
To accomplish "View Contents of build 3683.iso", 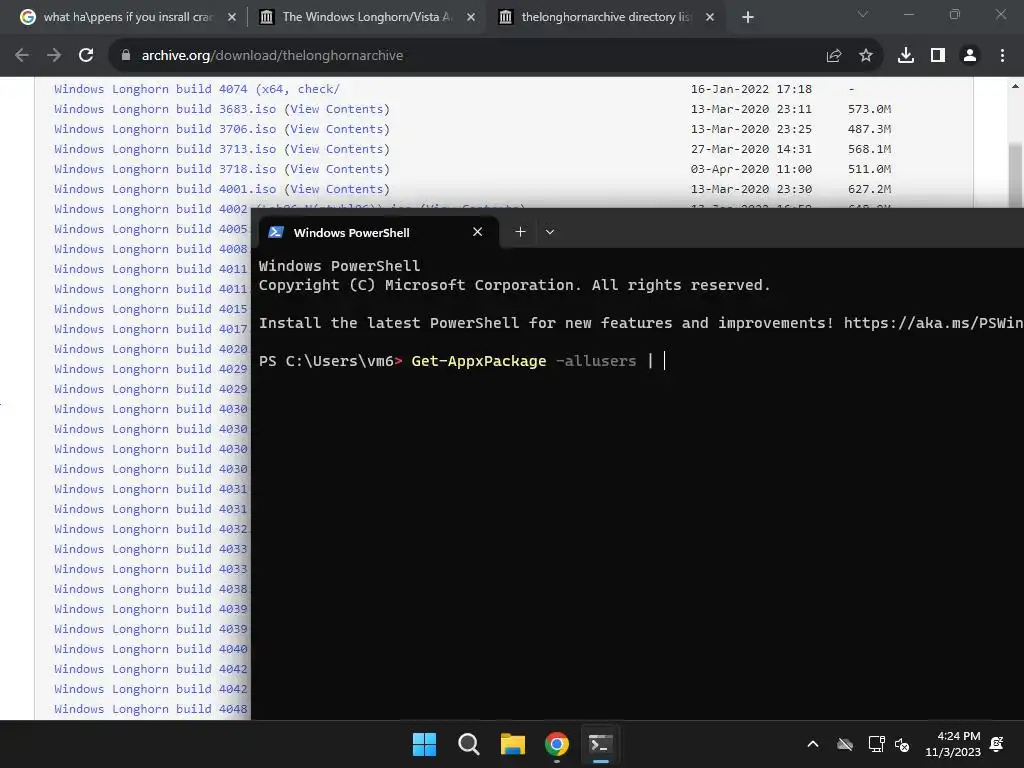I will [337, 109].
